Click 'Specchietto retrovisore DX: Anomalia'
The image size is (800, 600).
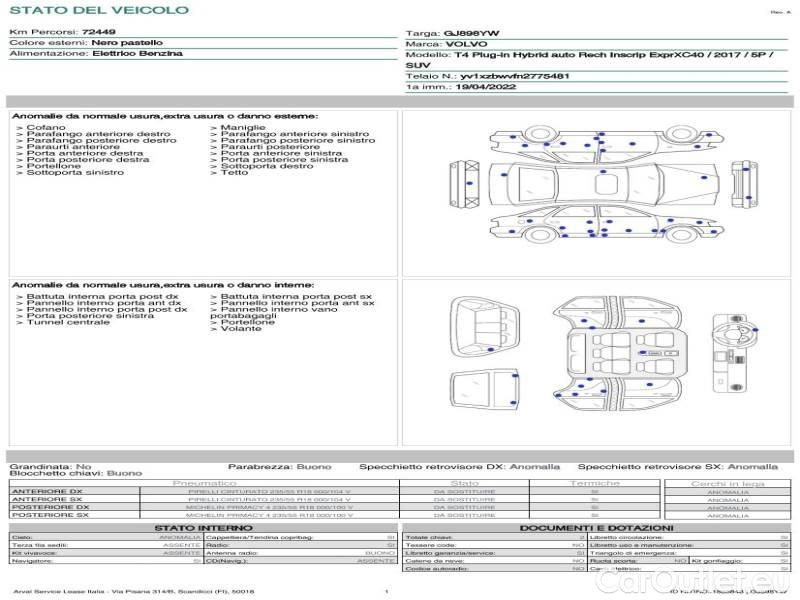(459, 467)
